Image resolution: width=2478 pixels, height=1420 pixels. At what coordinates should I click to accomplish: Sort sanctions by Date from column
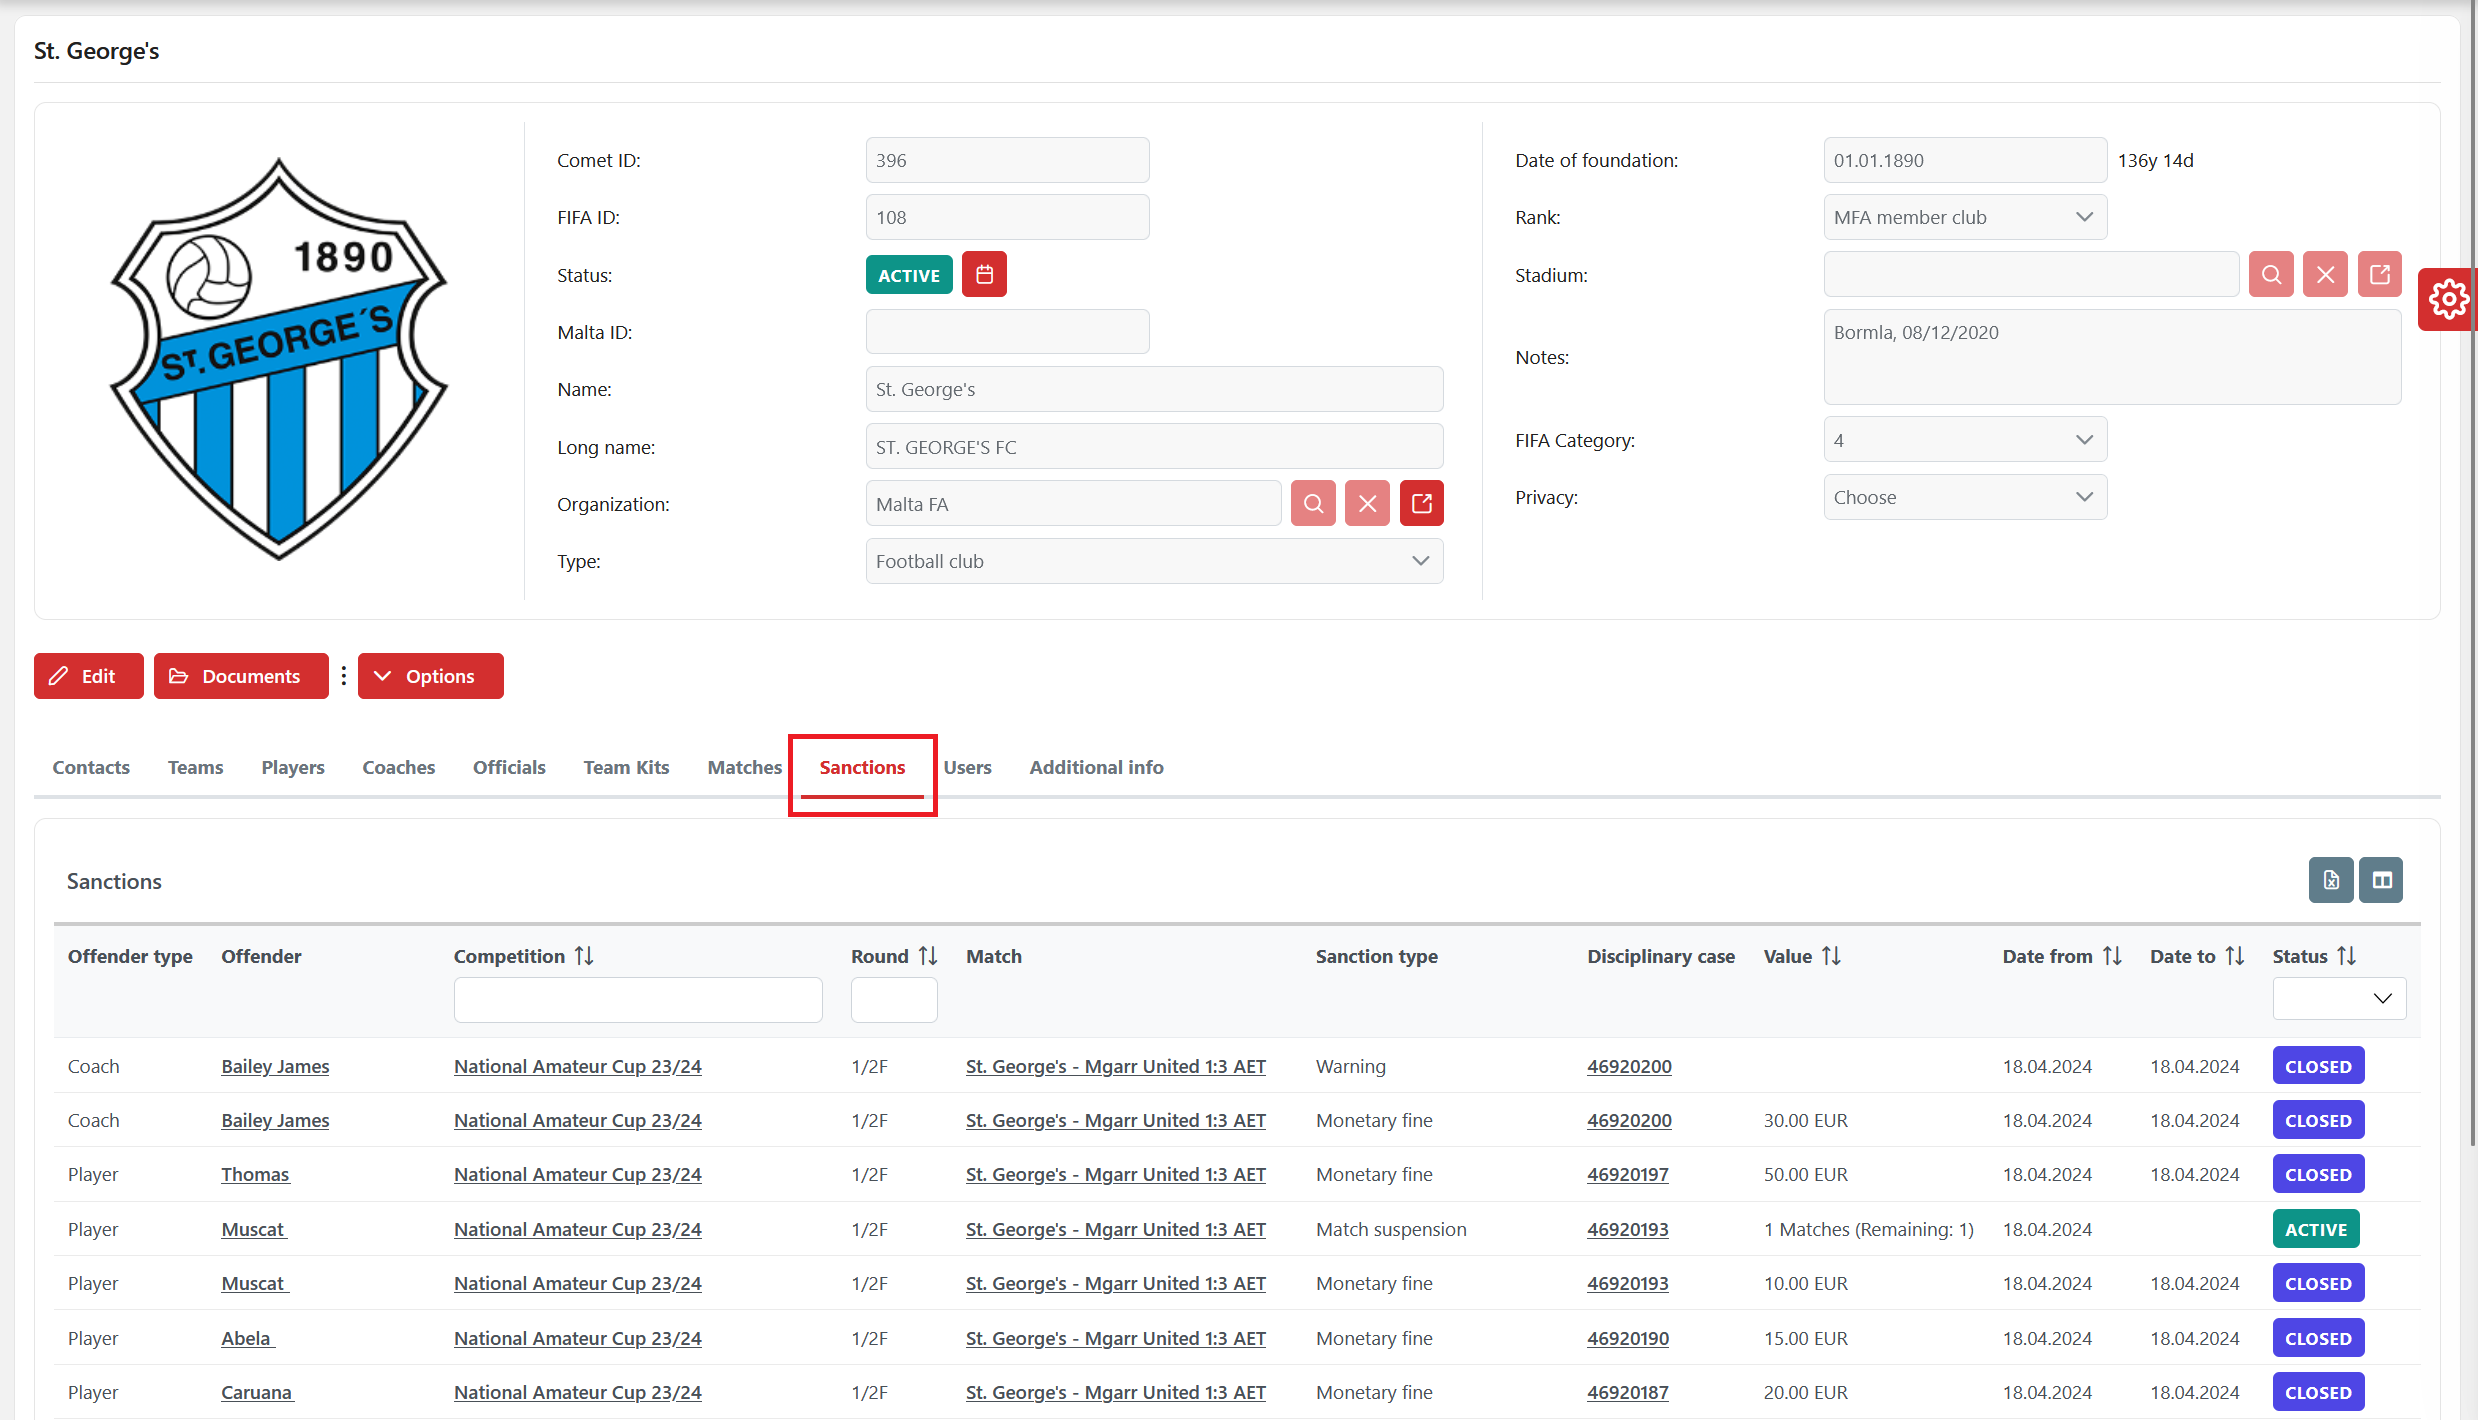click(2112, 956)
